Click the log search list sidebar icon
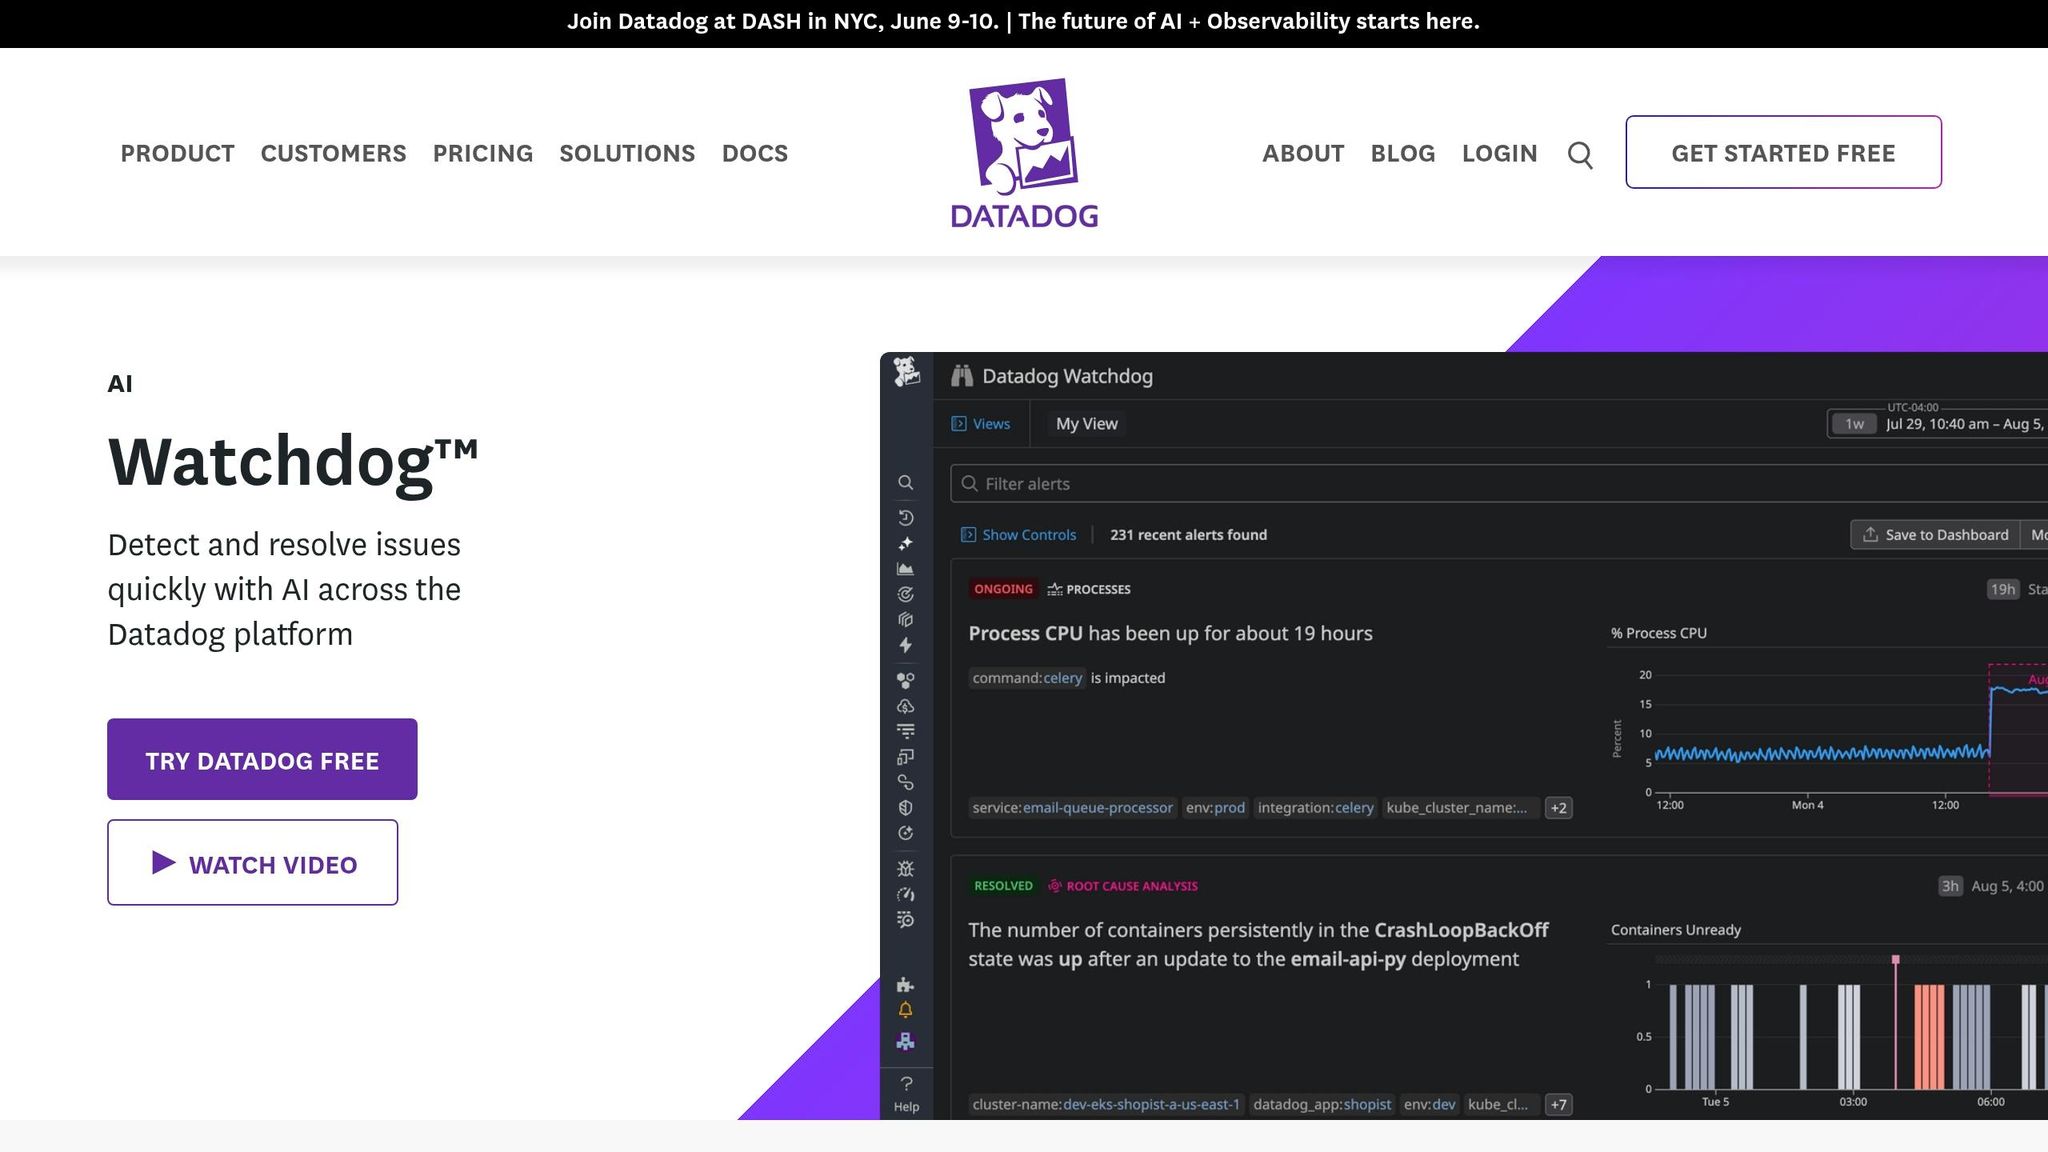 pyautogui.click(x=905, y=920)
